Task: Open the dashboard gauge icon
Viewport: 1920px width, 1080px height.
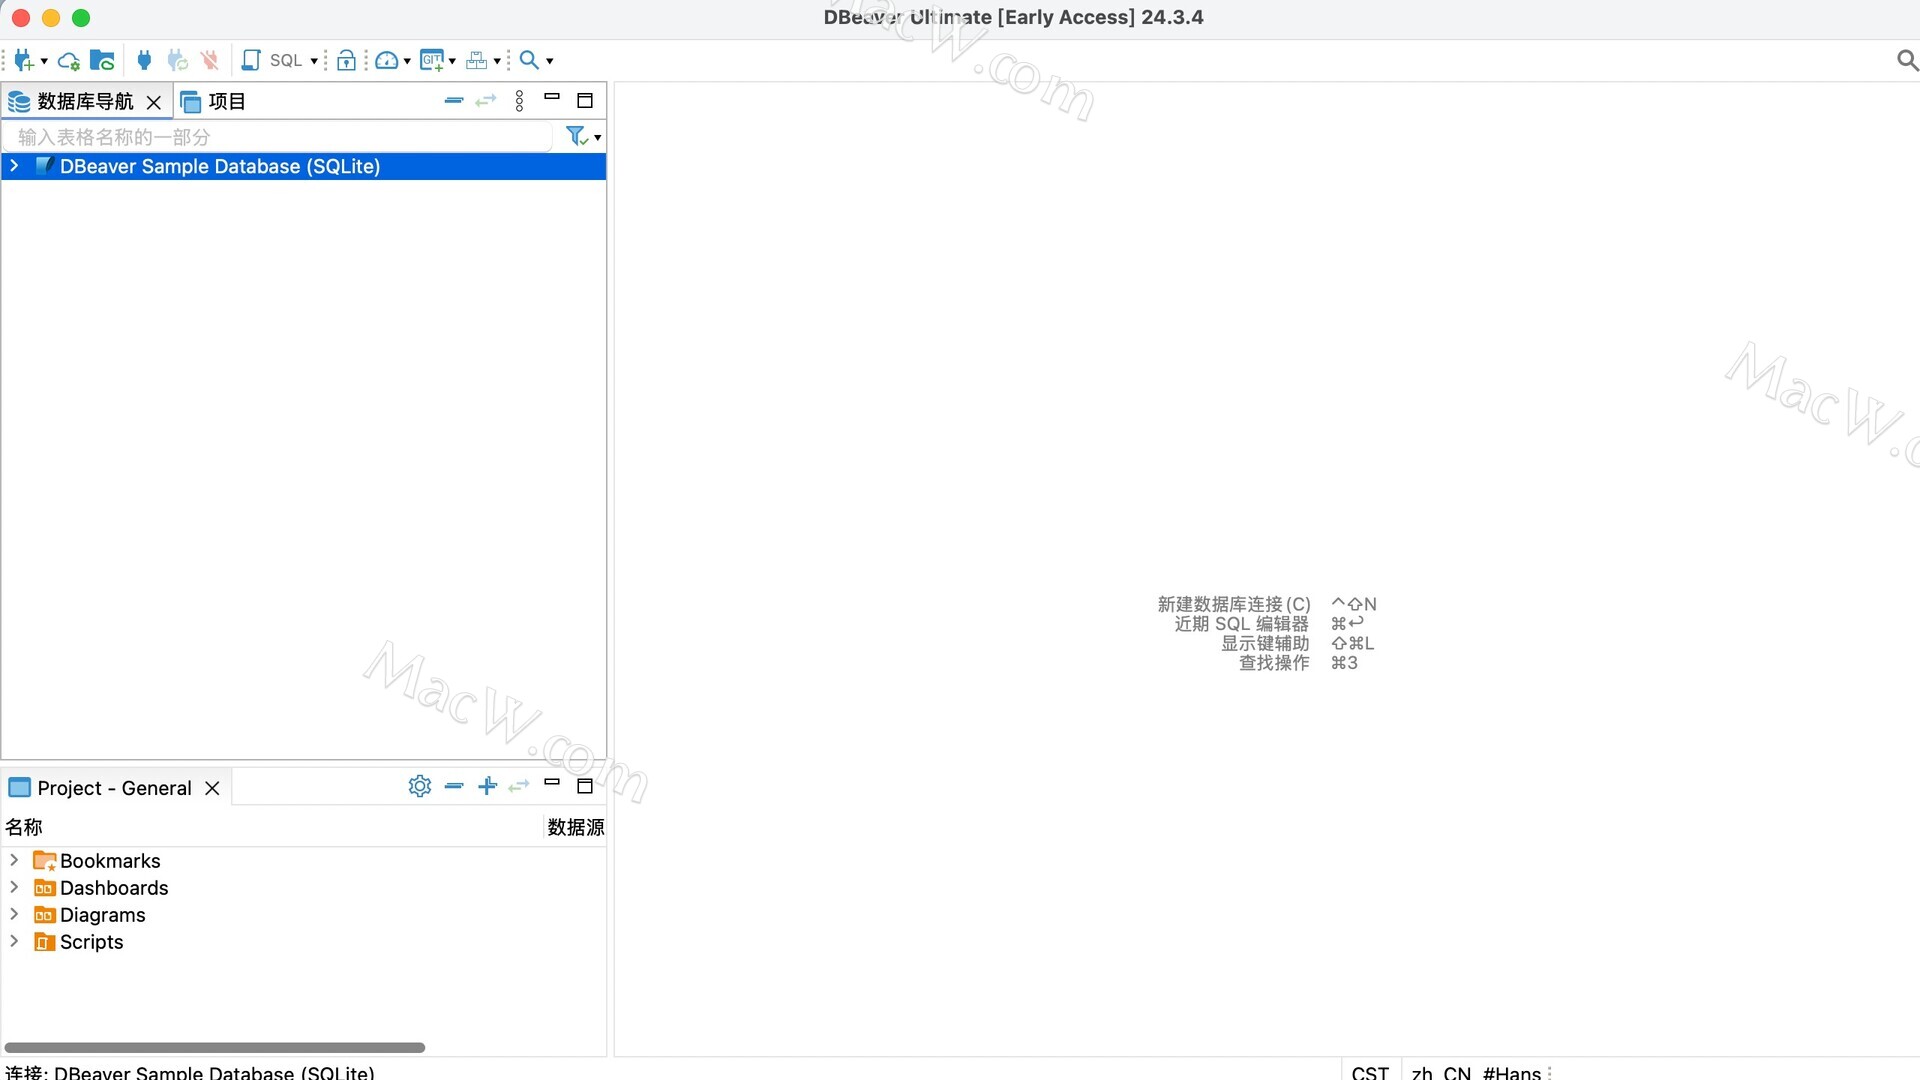Action: (x=387, y=61)
